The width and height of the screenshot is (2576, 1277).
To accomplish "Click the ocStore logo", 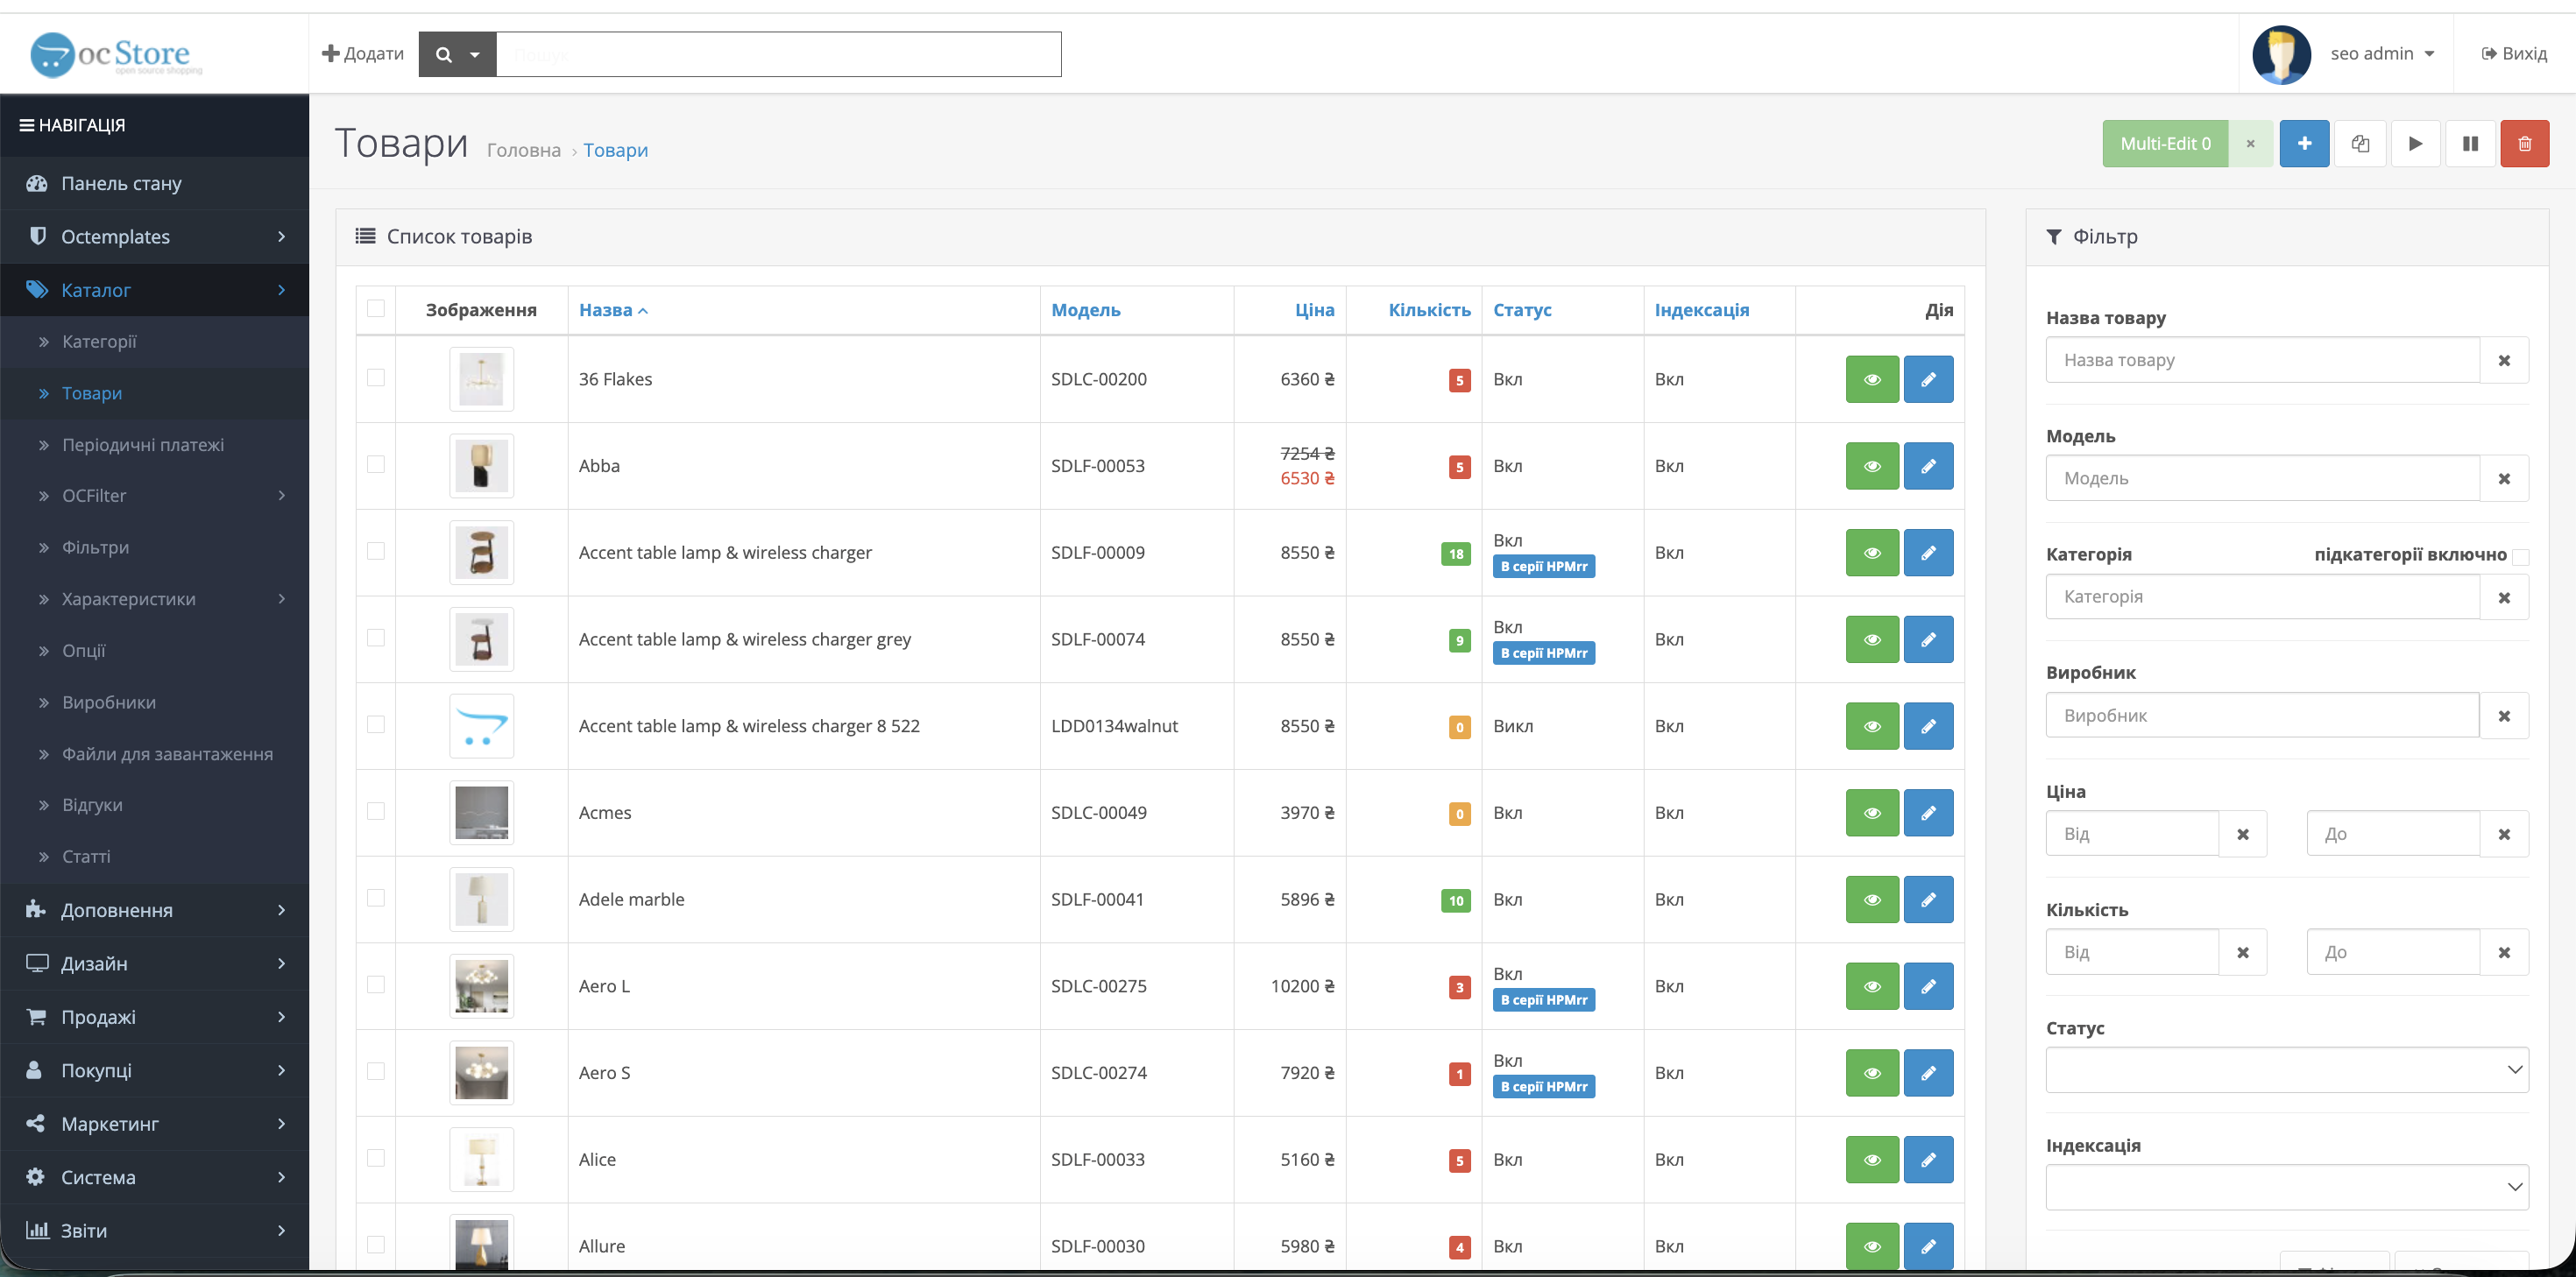I will point(116,54).
